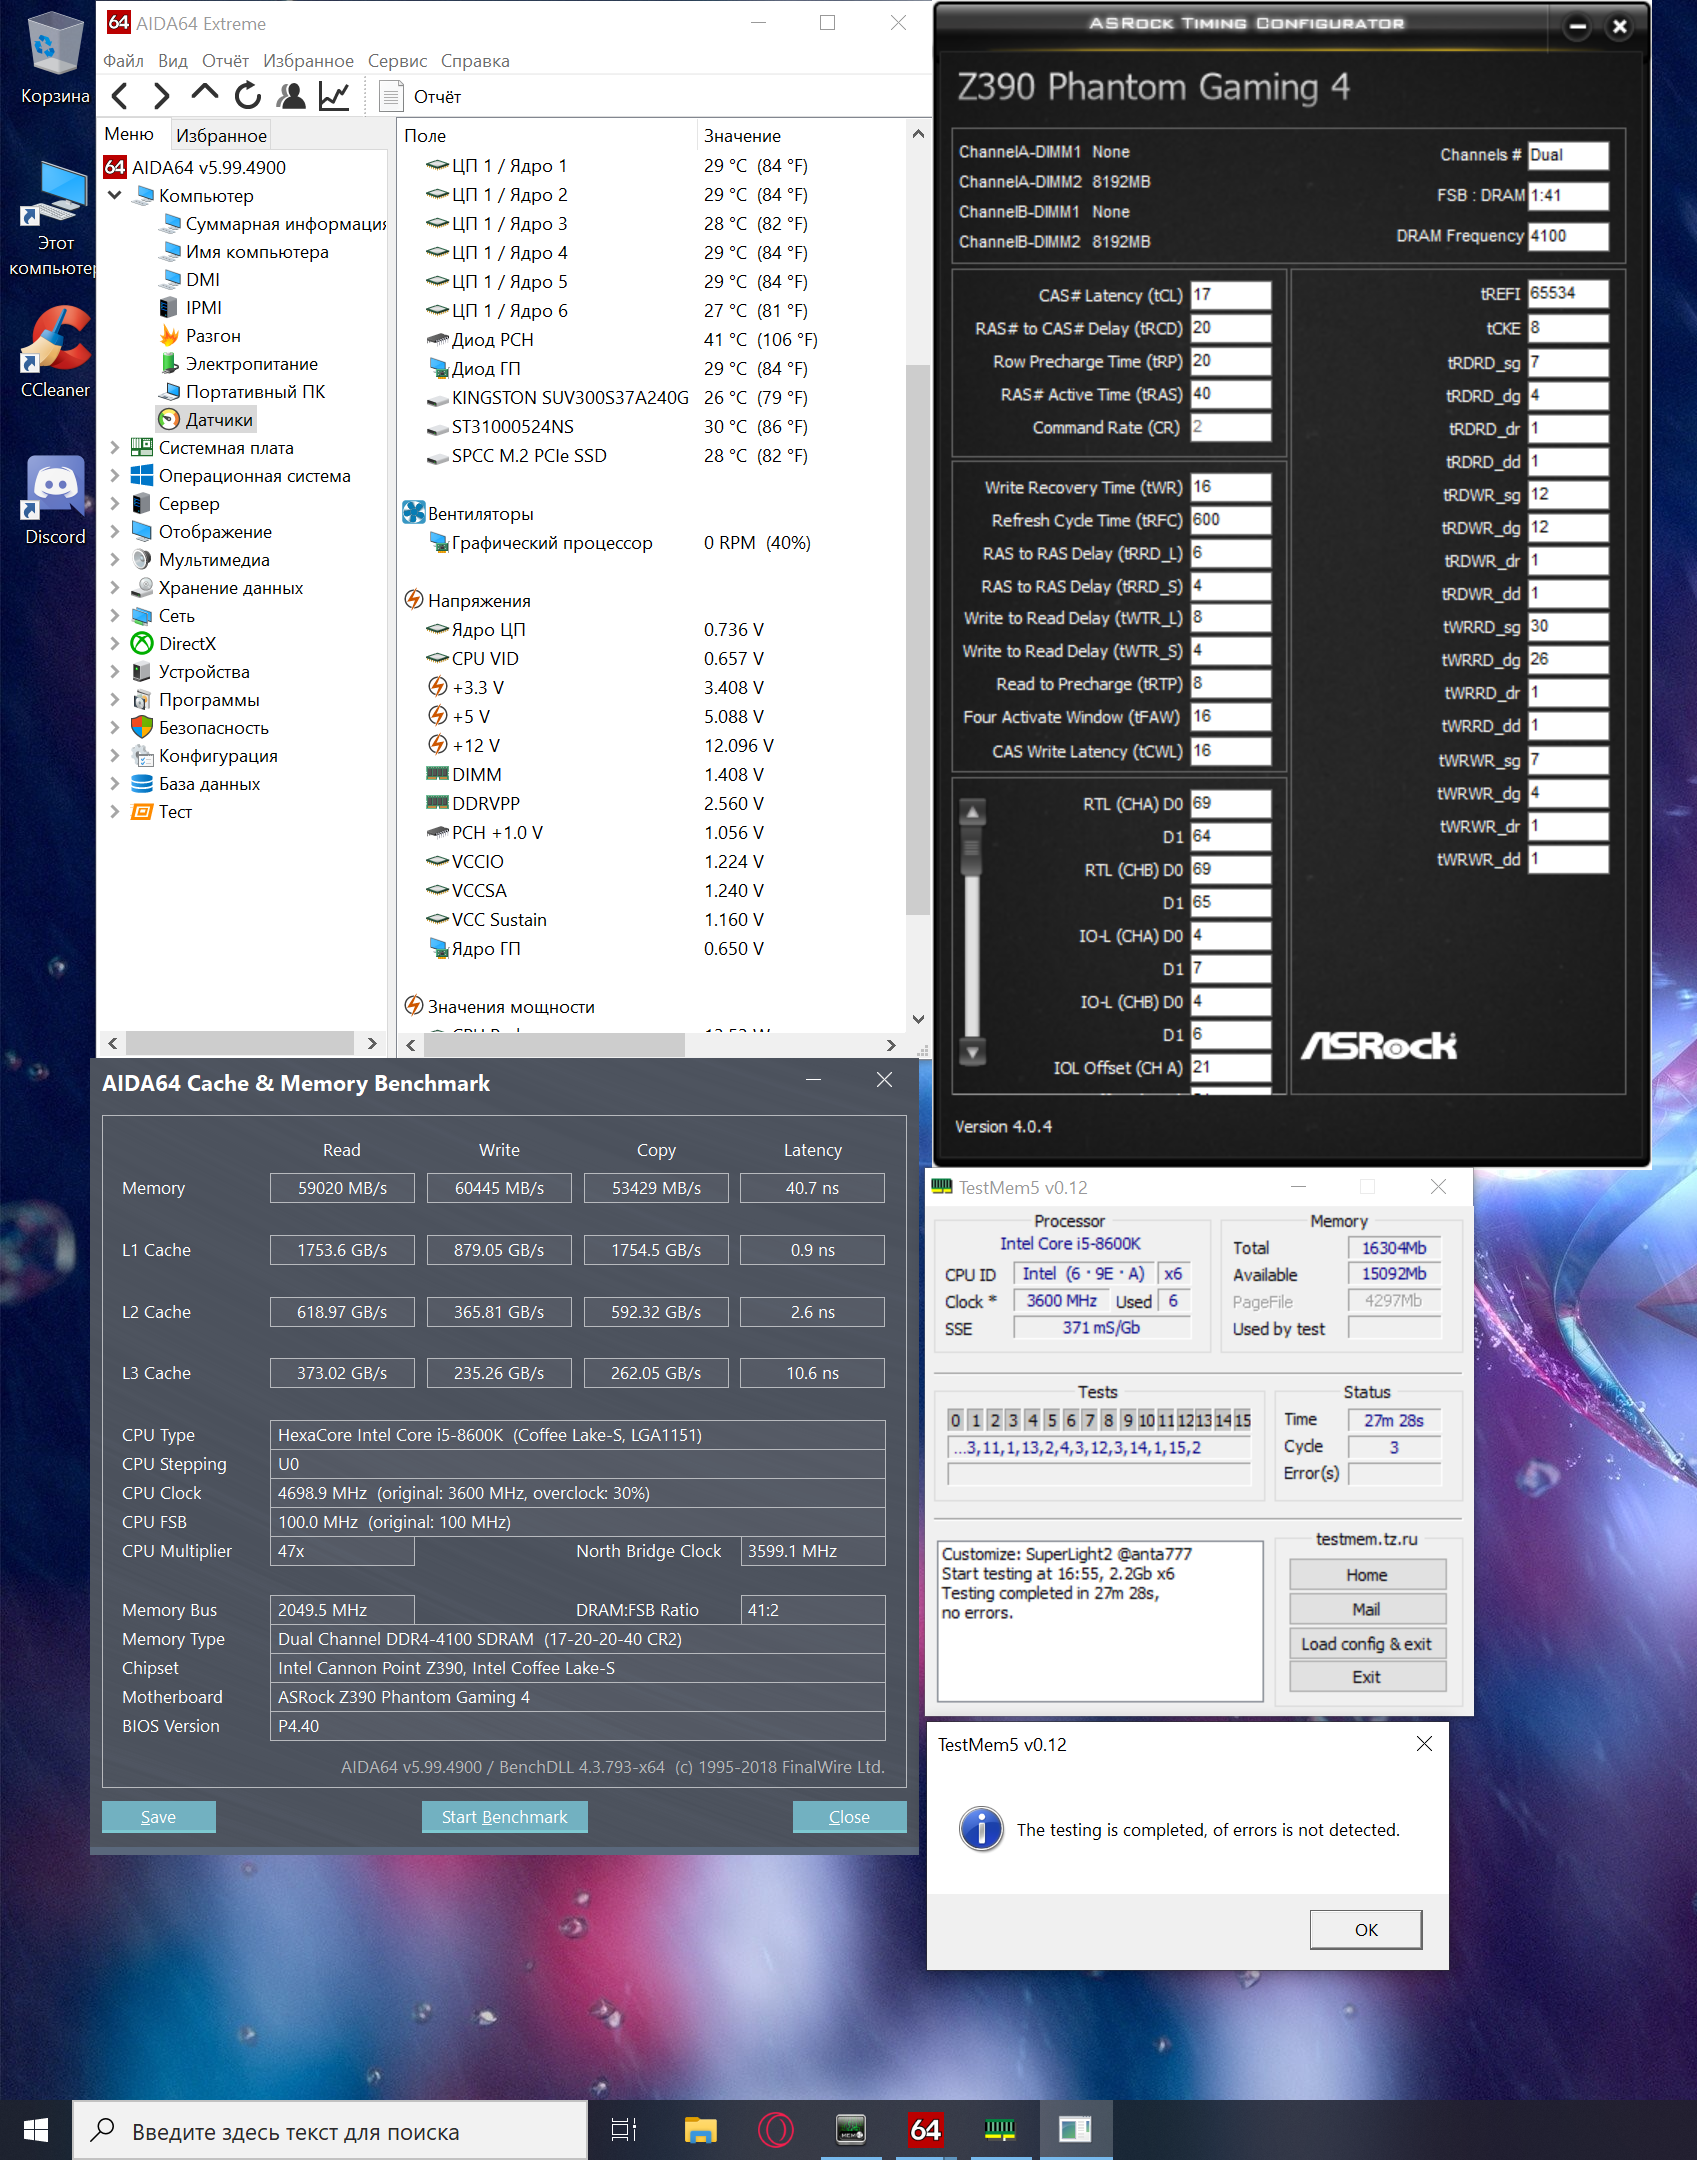
Task: Select Электропитание tree item
Action: pos(239,364)
